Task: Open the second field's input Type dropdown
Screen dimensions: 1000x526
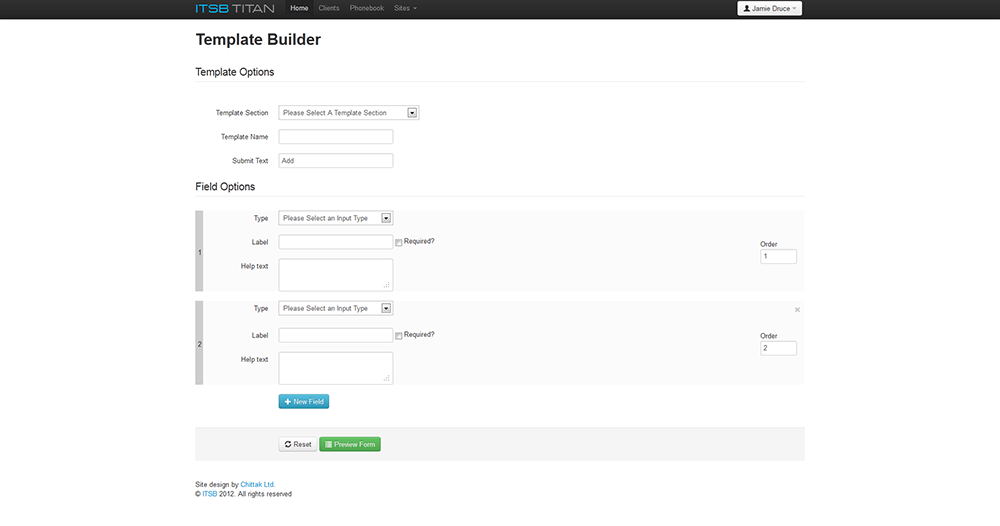Action: pos(335,309)
